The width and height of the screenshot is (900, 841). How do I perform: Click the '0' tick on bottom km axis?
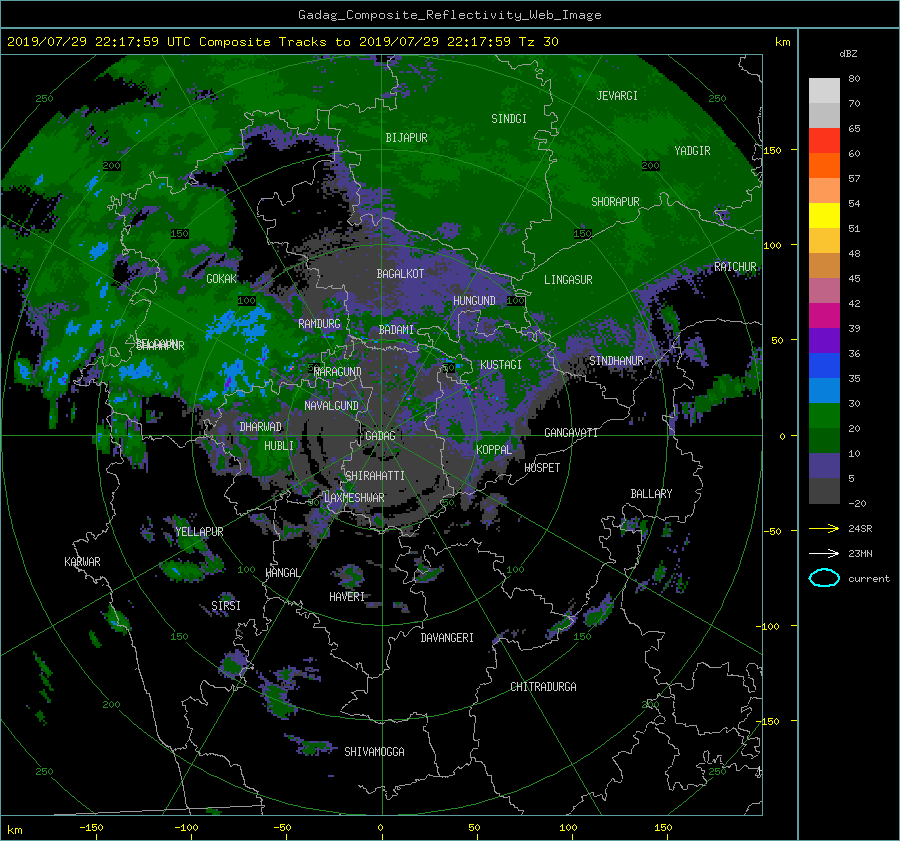(x=380, y=828)
